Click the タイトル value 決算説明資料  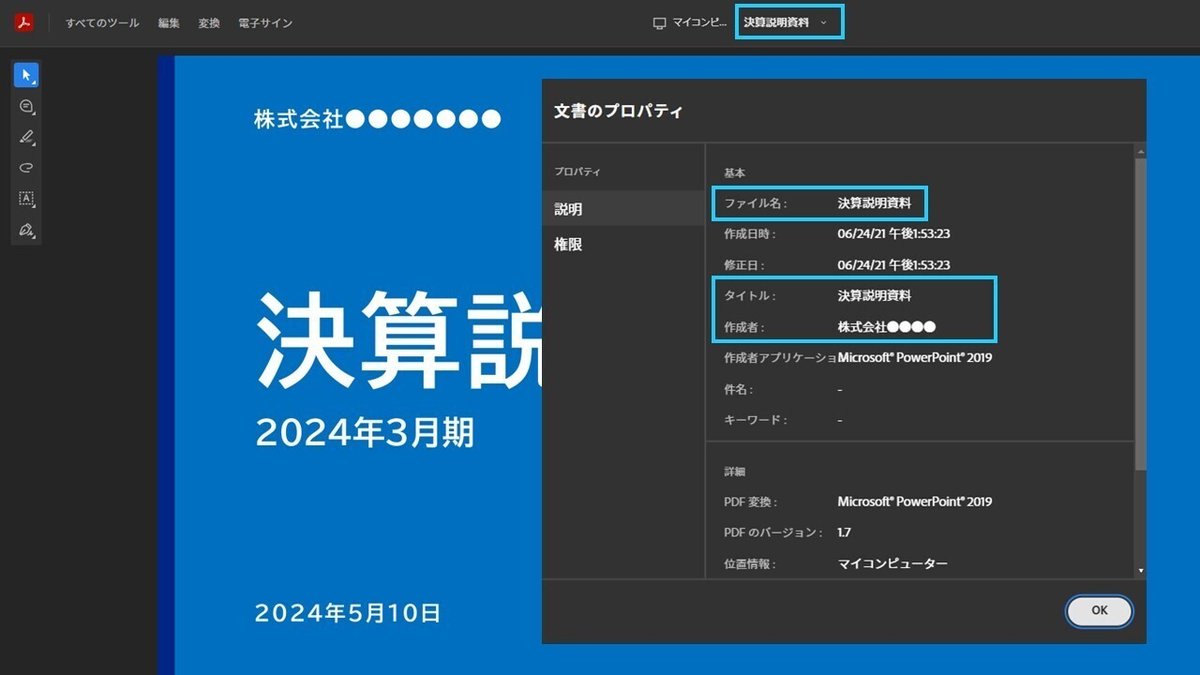[x=874, y=296]
